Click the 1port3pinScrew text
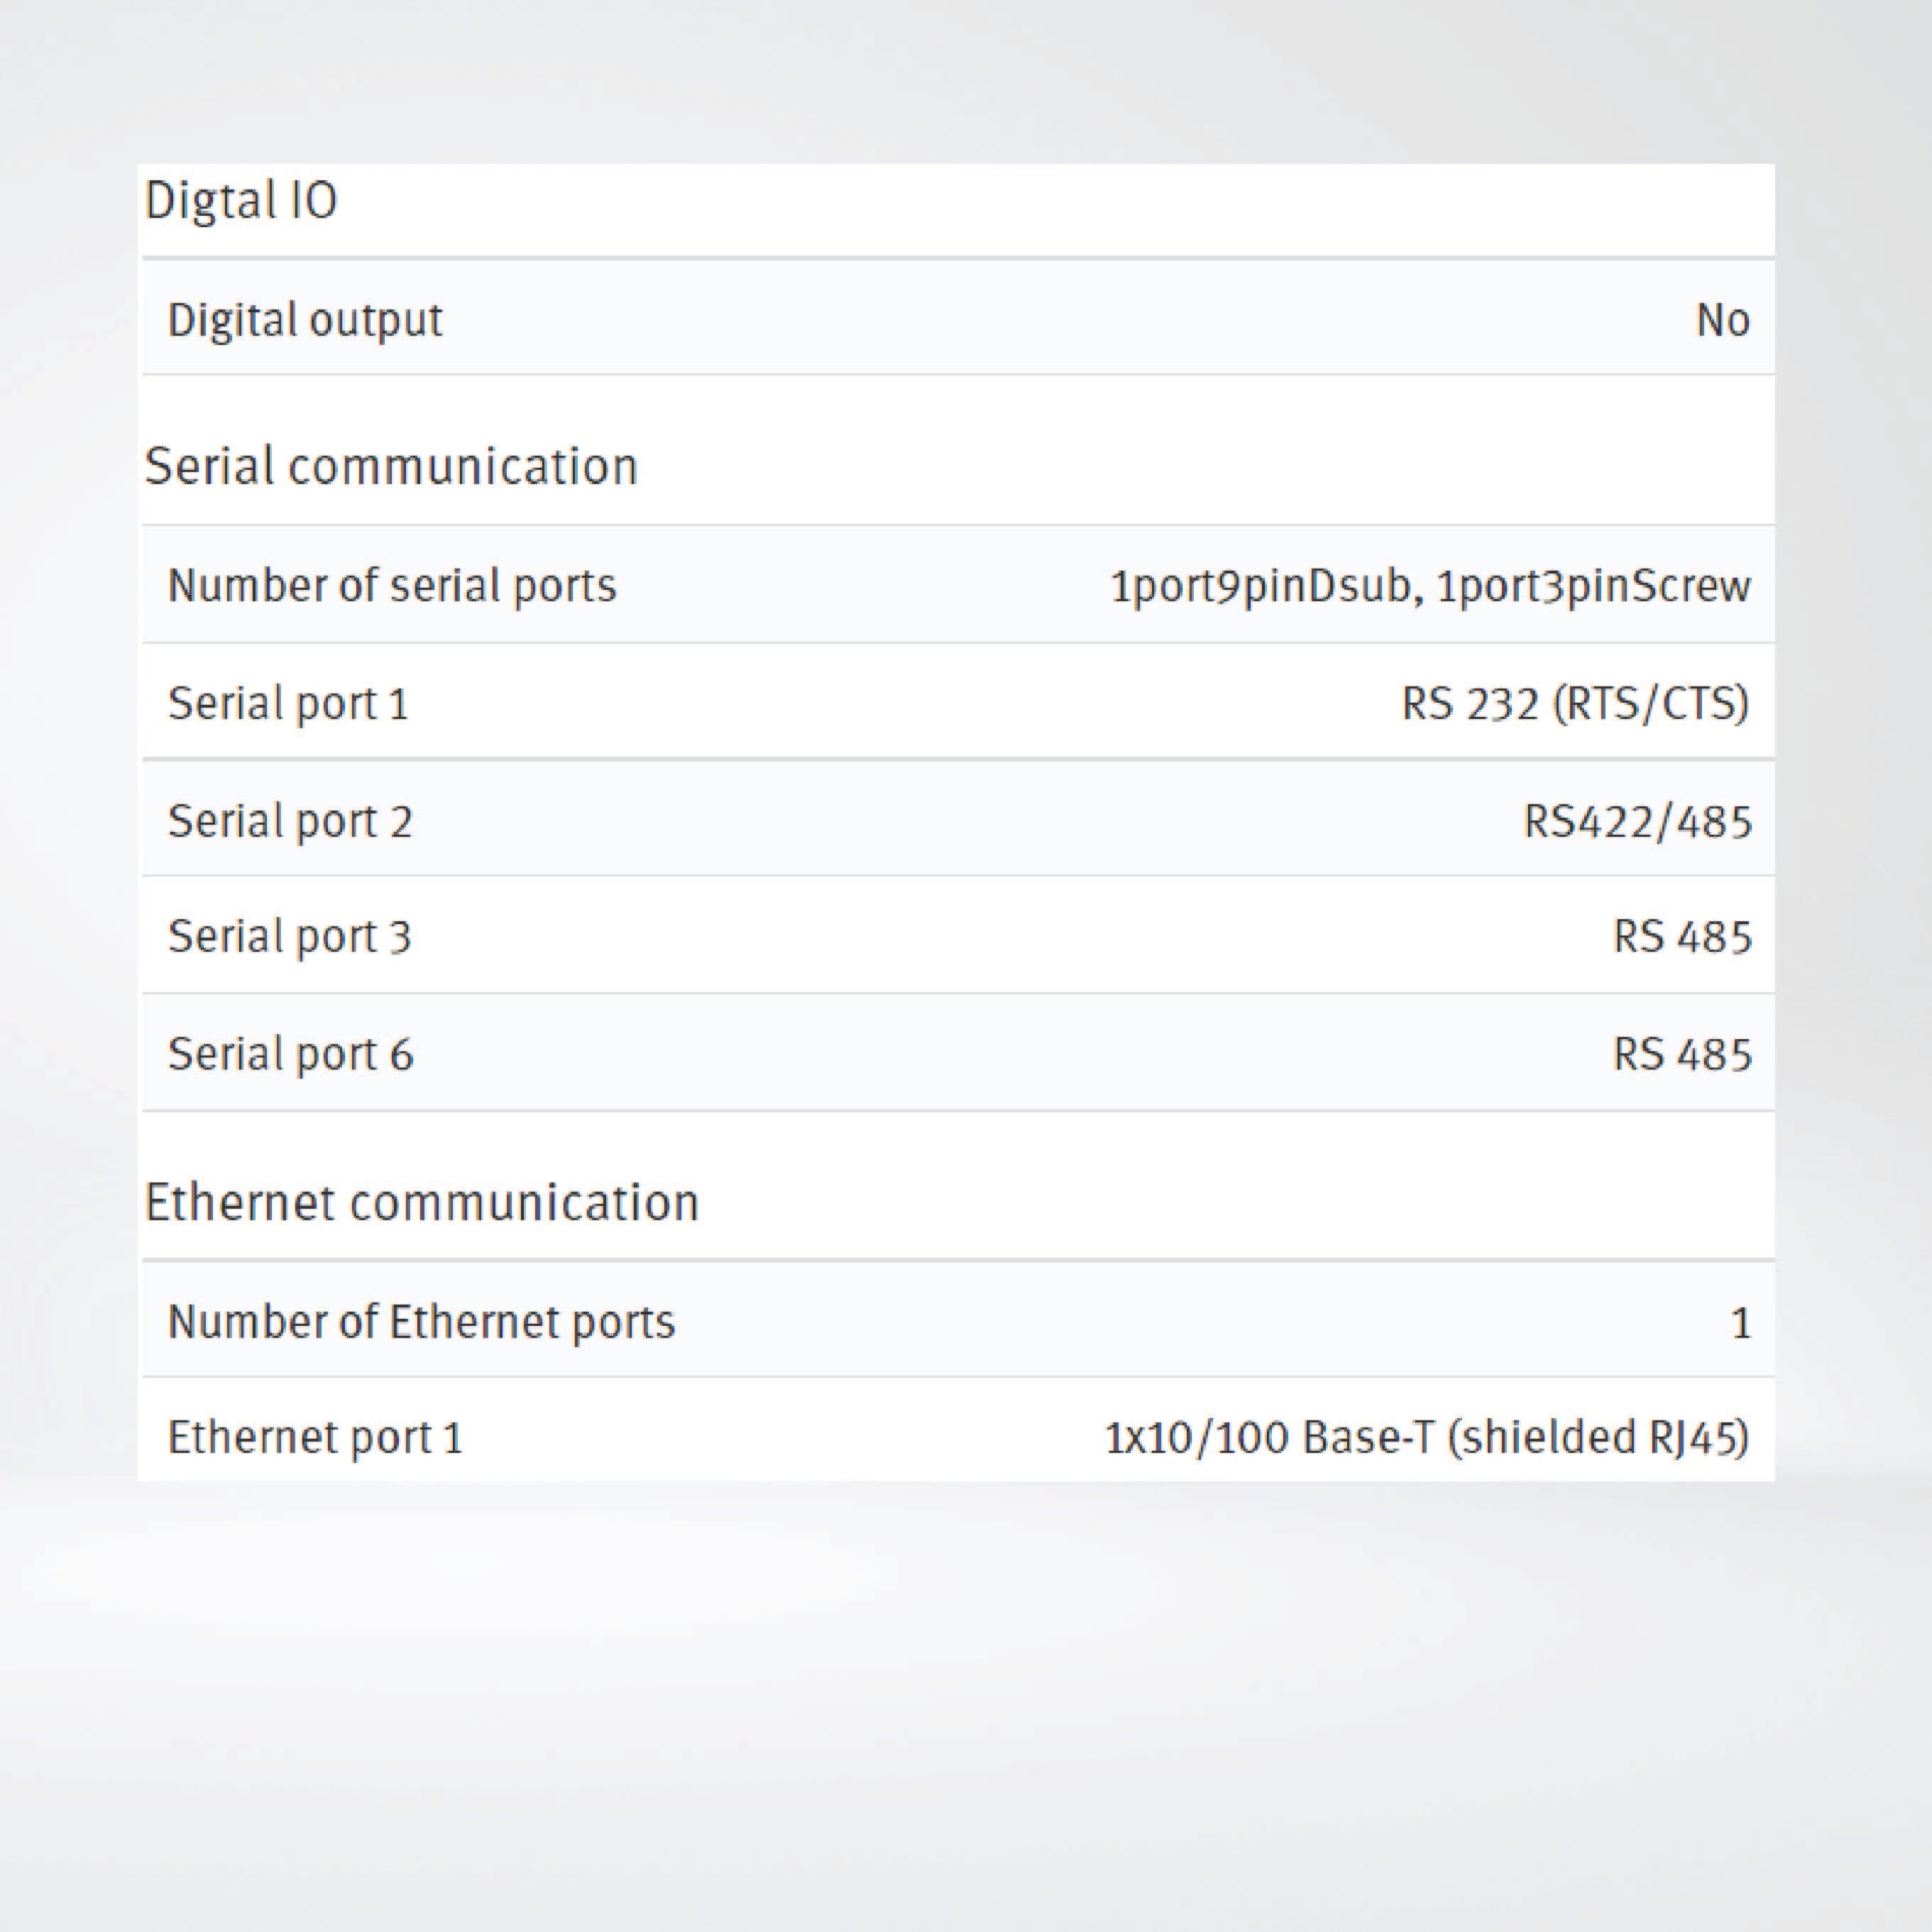The height and width of the screenshot is (1932, 1932). [x=1593, y=586]
